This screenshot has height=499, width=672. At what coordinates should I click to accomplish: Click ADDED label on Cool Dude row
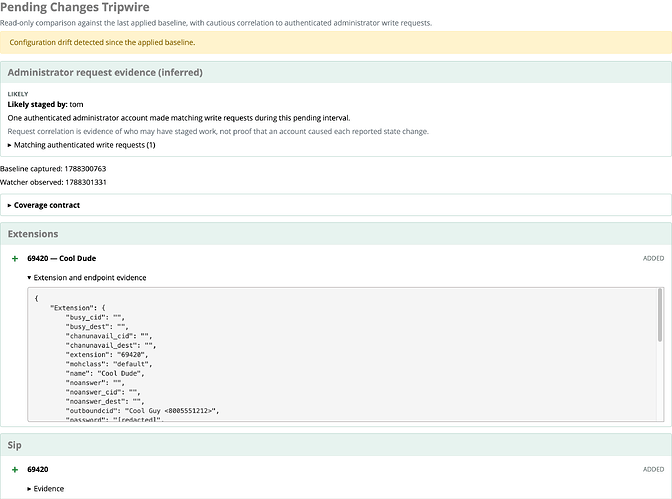653,258
